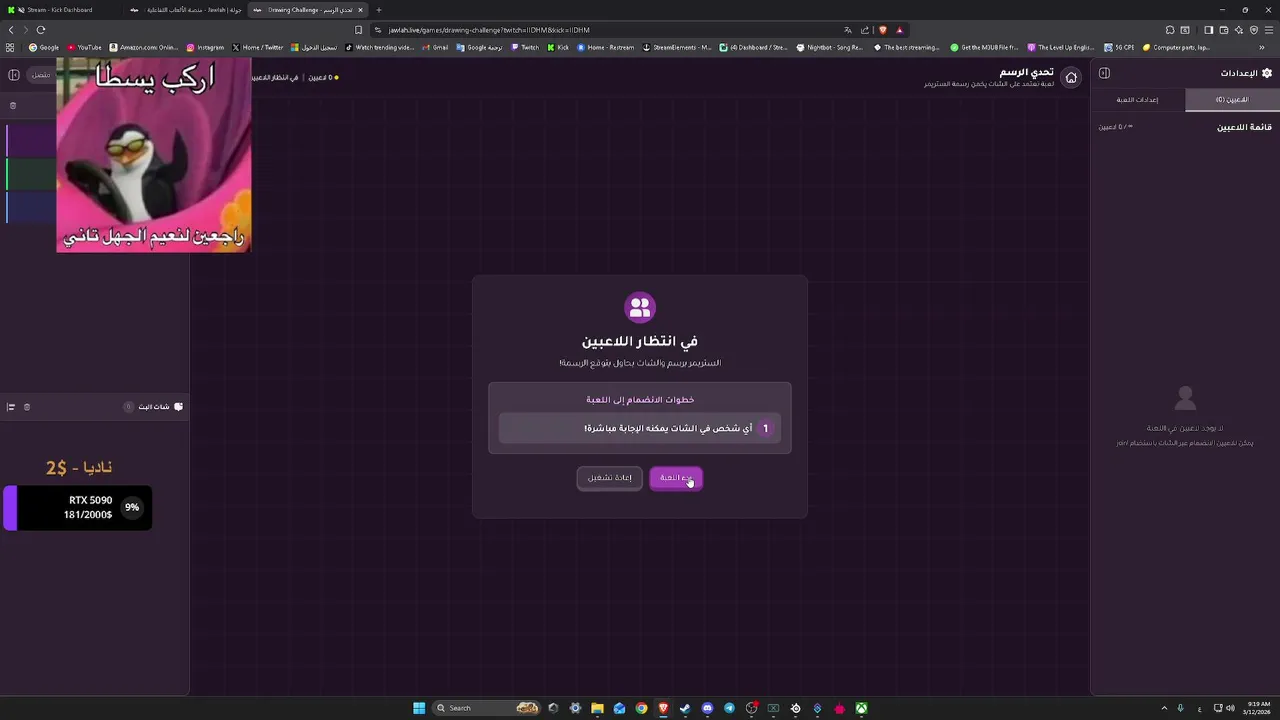Click the left panel toggle icon at top-left

click(x=14, y=75)
